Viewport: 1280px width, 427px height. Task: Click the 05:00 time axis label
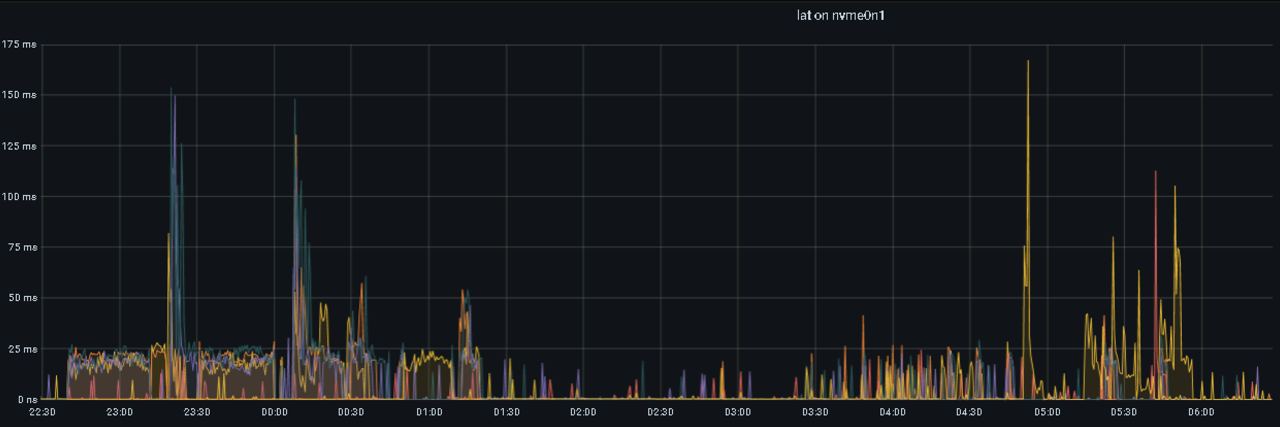pyautogui.click(x=1047, y=412)
